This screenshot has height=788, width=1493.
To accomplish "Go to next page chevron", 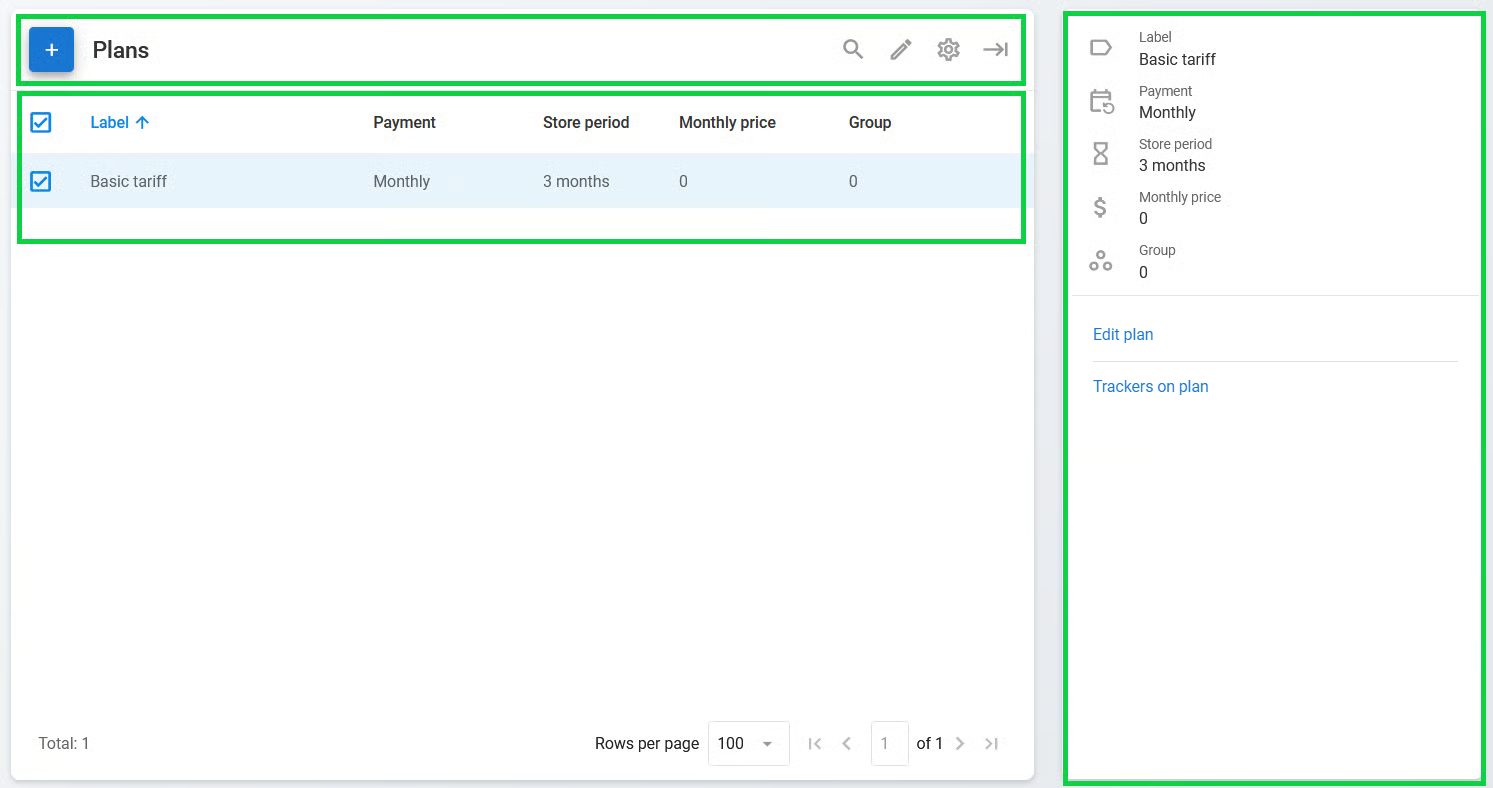I will click(x=960, y=743).
